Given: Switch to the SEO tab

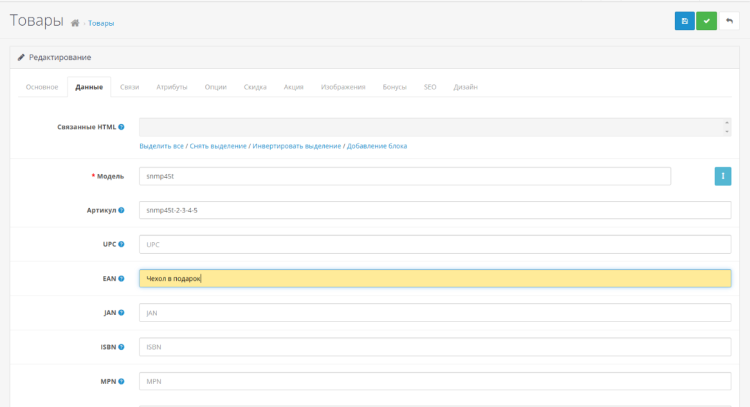Looking at the screenshot, I should 430,87.
